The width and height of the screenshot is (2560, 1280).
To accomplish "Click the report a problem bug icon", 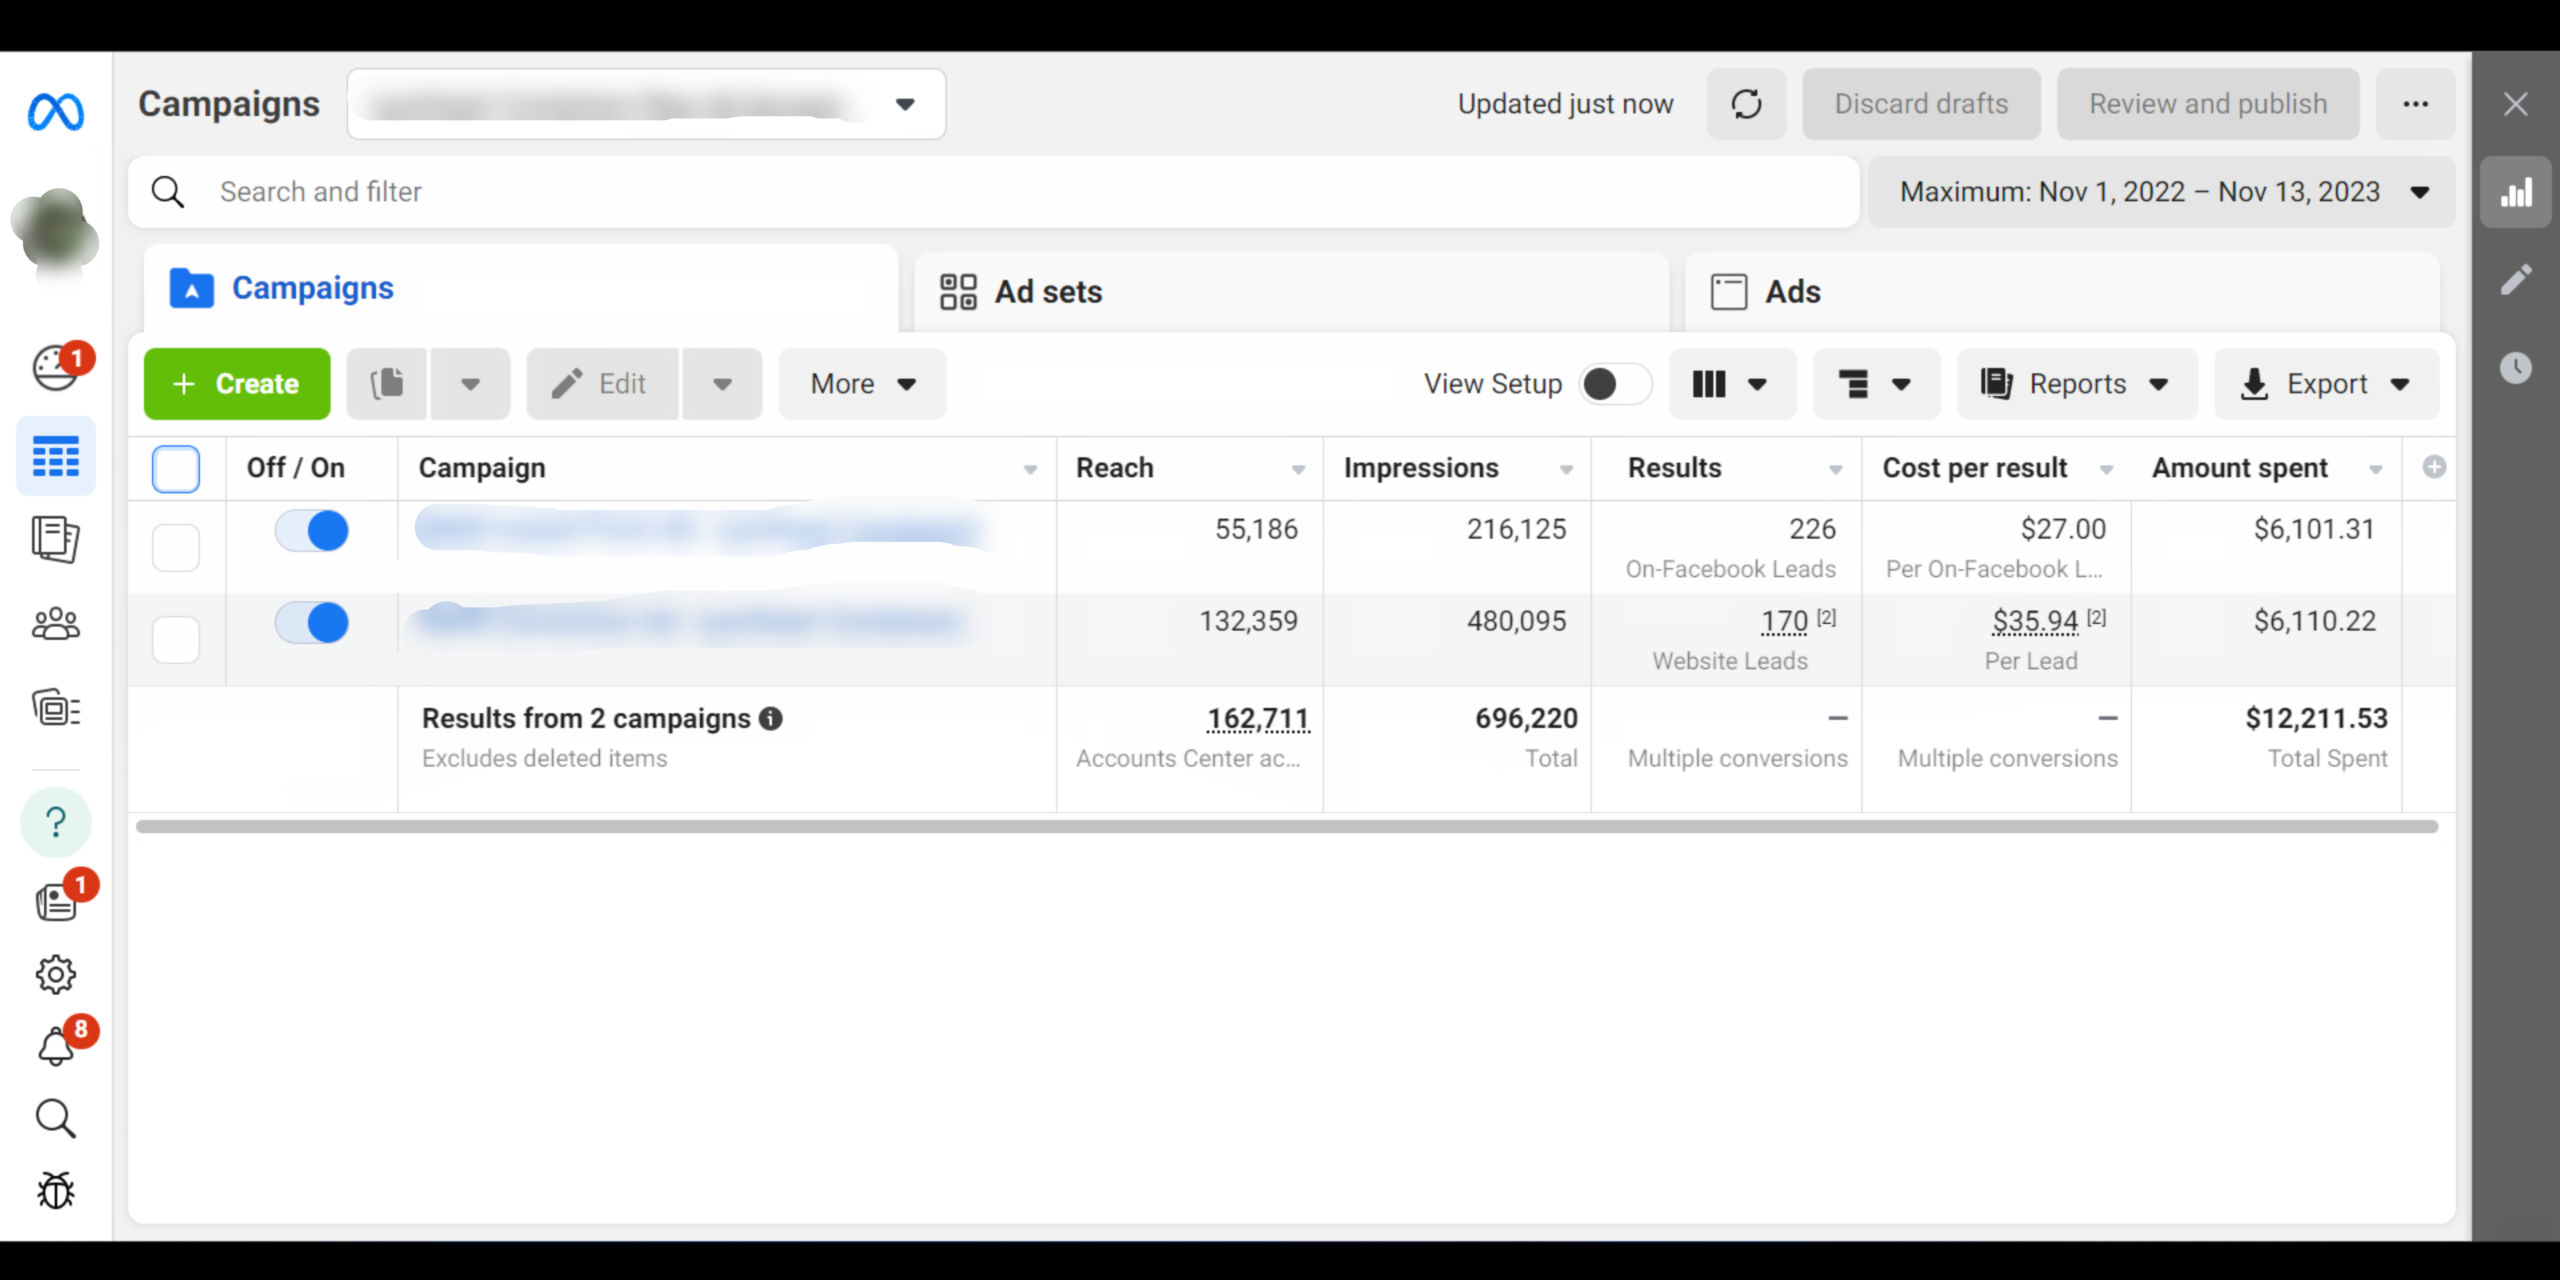I will (56, 1190).
